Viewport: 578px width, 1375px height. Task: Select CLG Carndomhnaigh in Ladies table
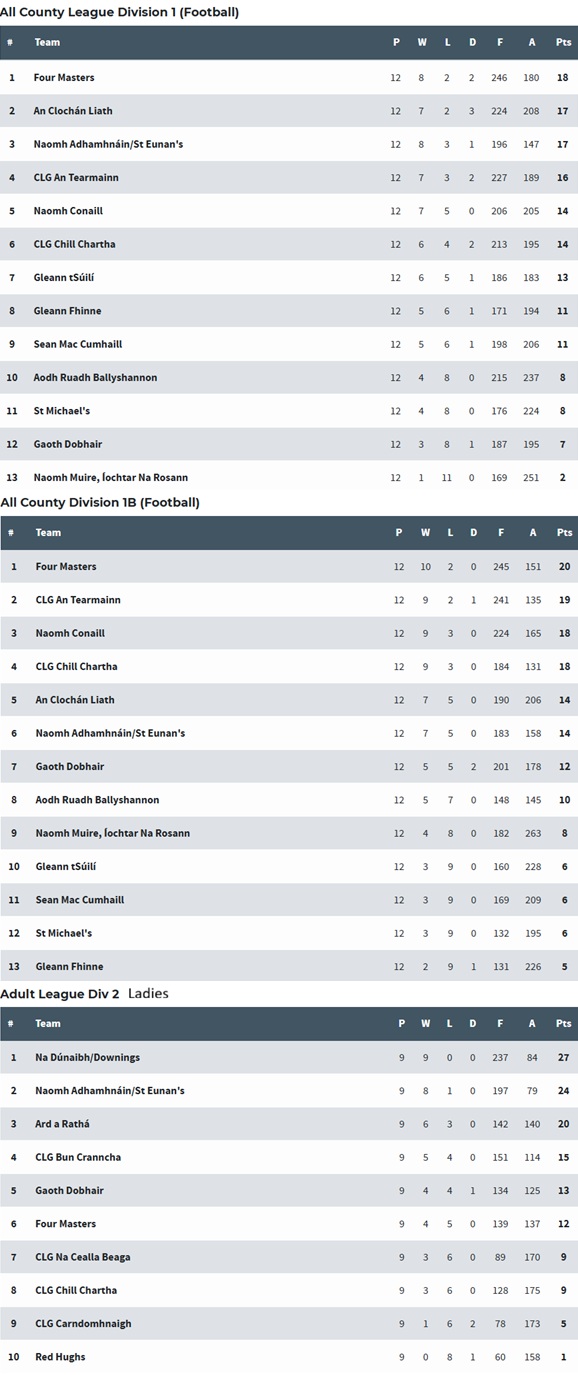click(x=83, y=1324)
